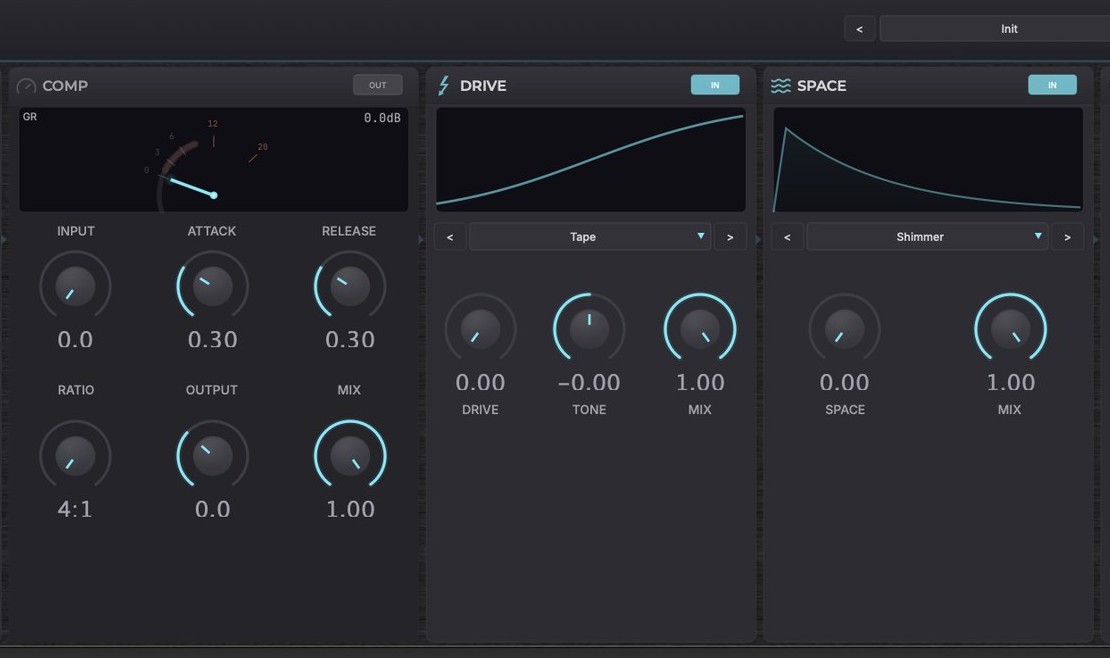Click the 4:1 ratio value
This screenshot has height=658, width=1110.
[x=75, y=509]
